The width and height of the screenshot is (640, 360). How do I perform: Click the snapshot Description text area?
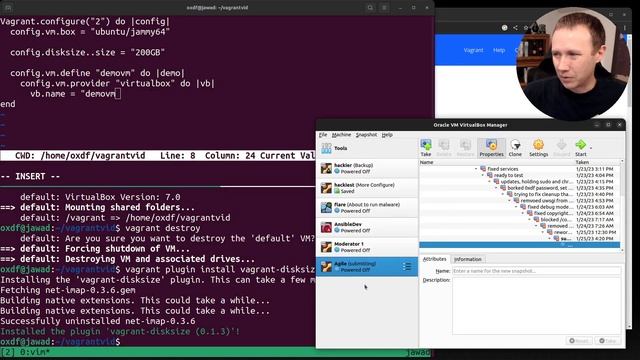click(536, 306)
